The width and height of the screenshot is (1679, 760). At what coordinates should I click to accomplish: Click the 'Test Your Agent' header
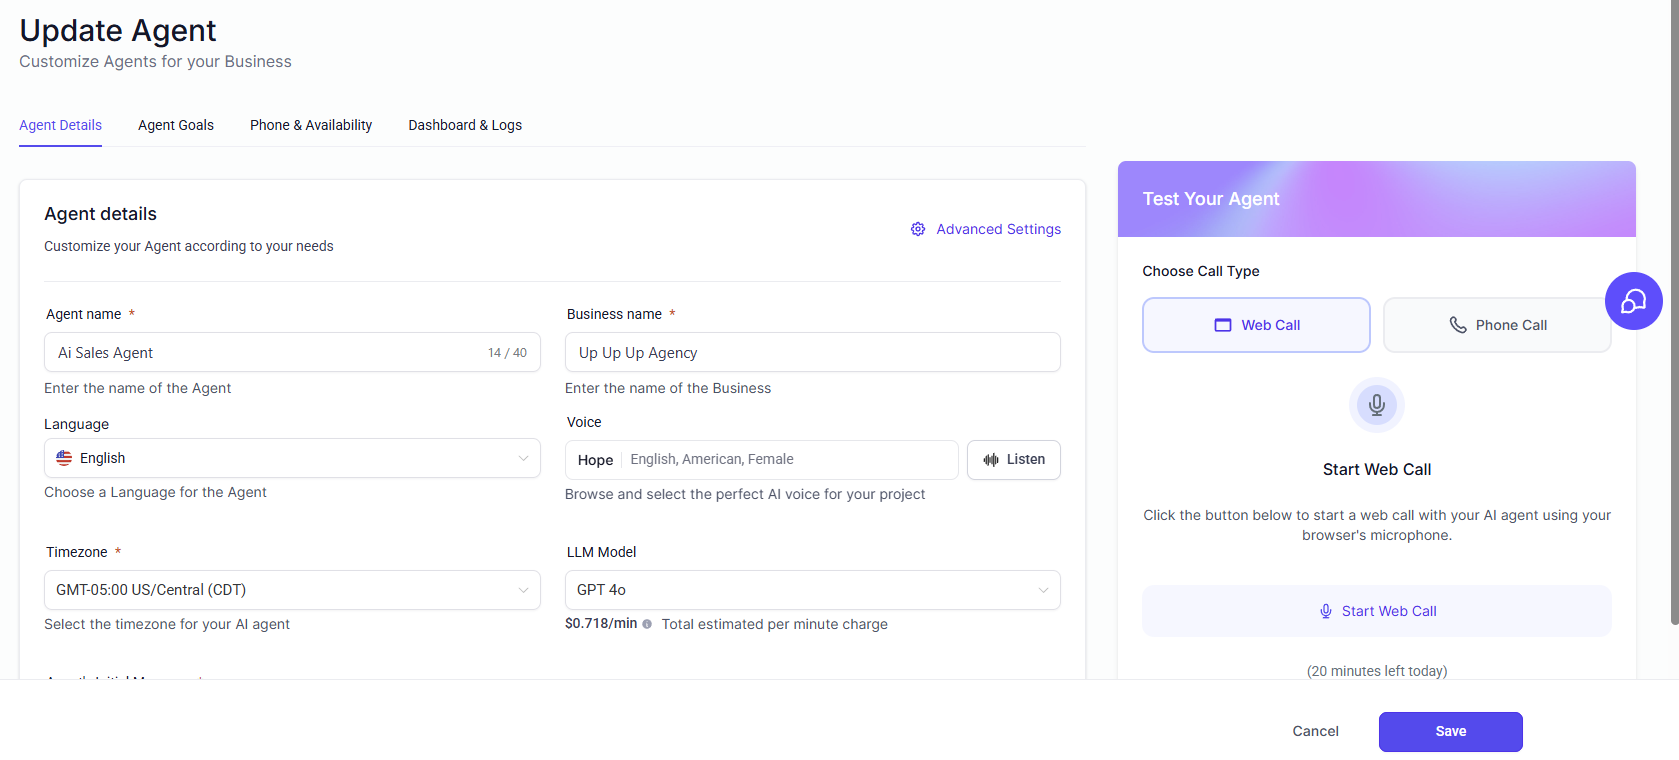pos(1211,199)
